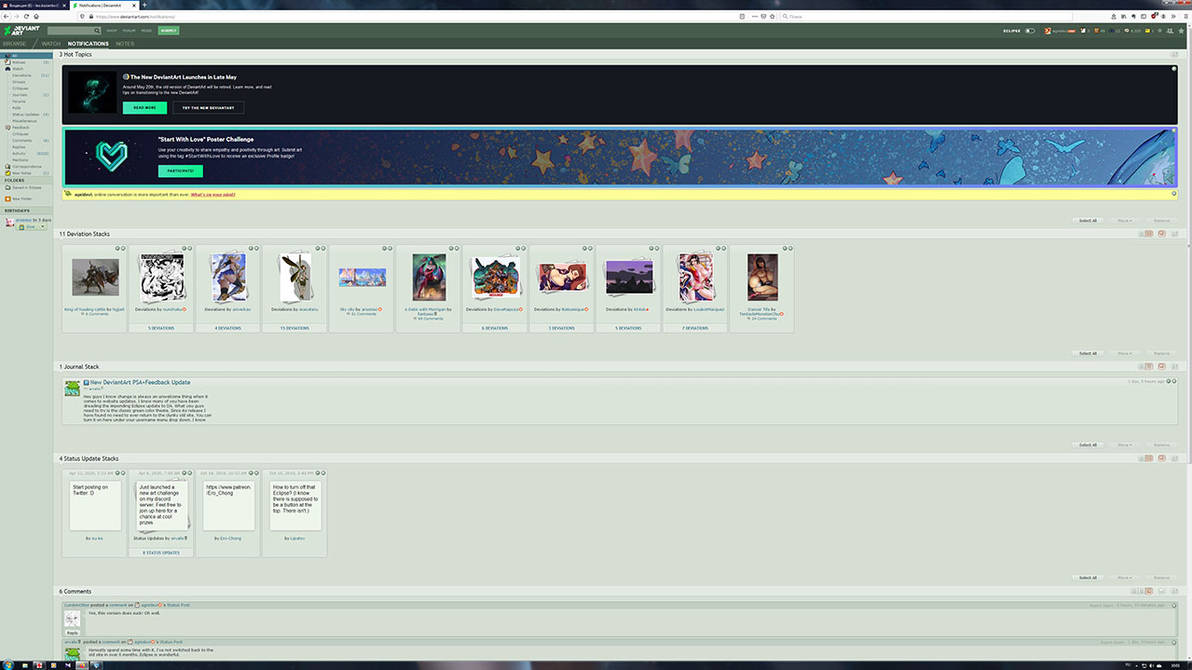Viewport: 1192px width, 670px height.
Task: Toggle the Eclipse switch
Action: (1030, 30)
